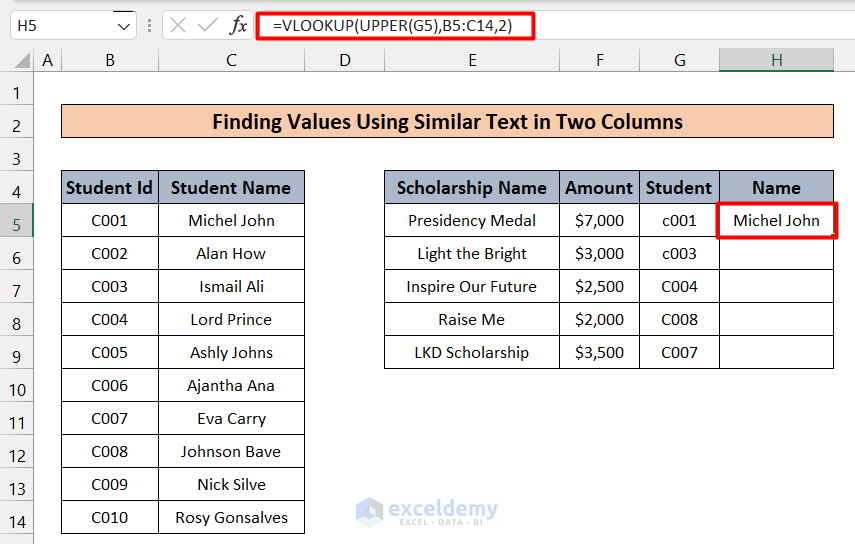
Task: Click the 'Amount' header cell
Action: point(599,188)
